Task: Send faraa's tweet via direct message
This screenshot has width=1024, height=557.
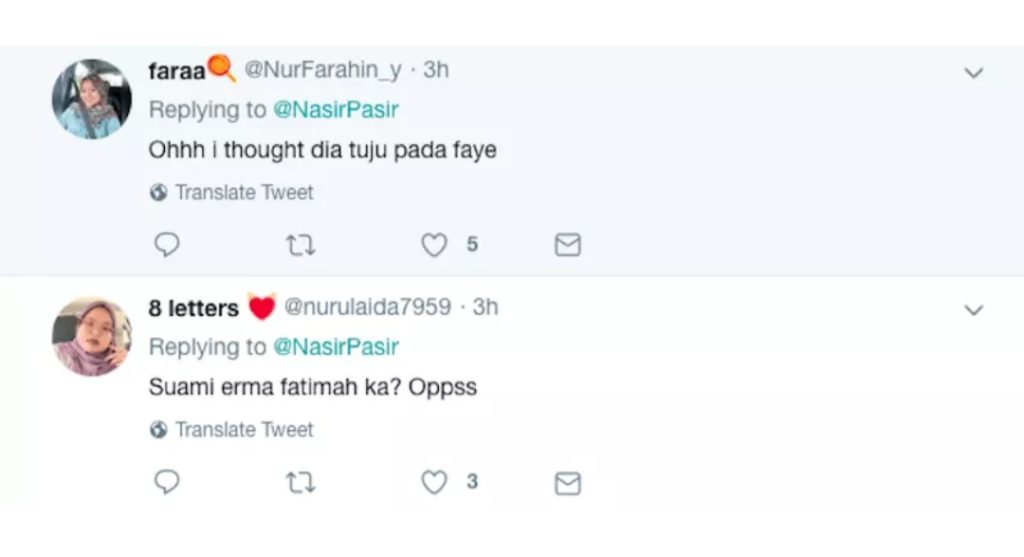Action: pos(567,245)
